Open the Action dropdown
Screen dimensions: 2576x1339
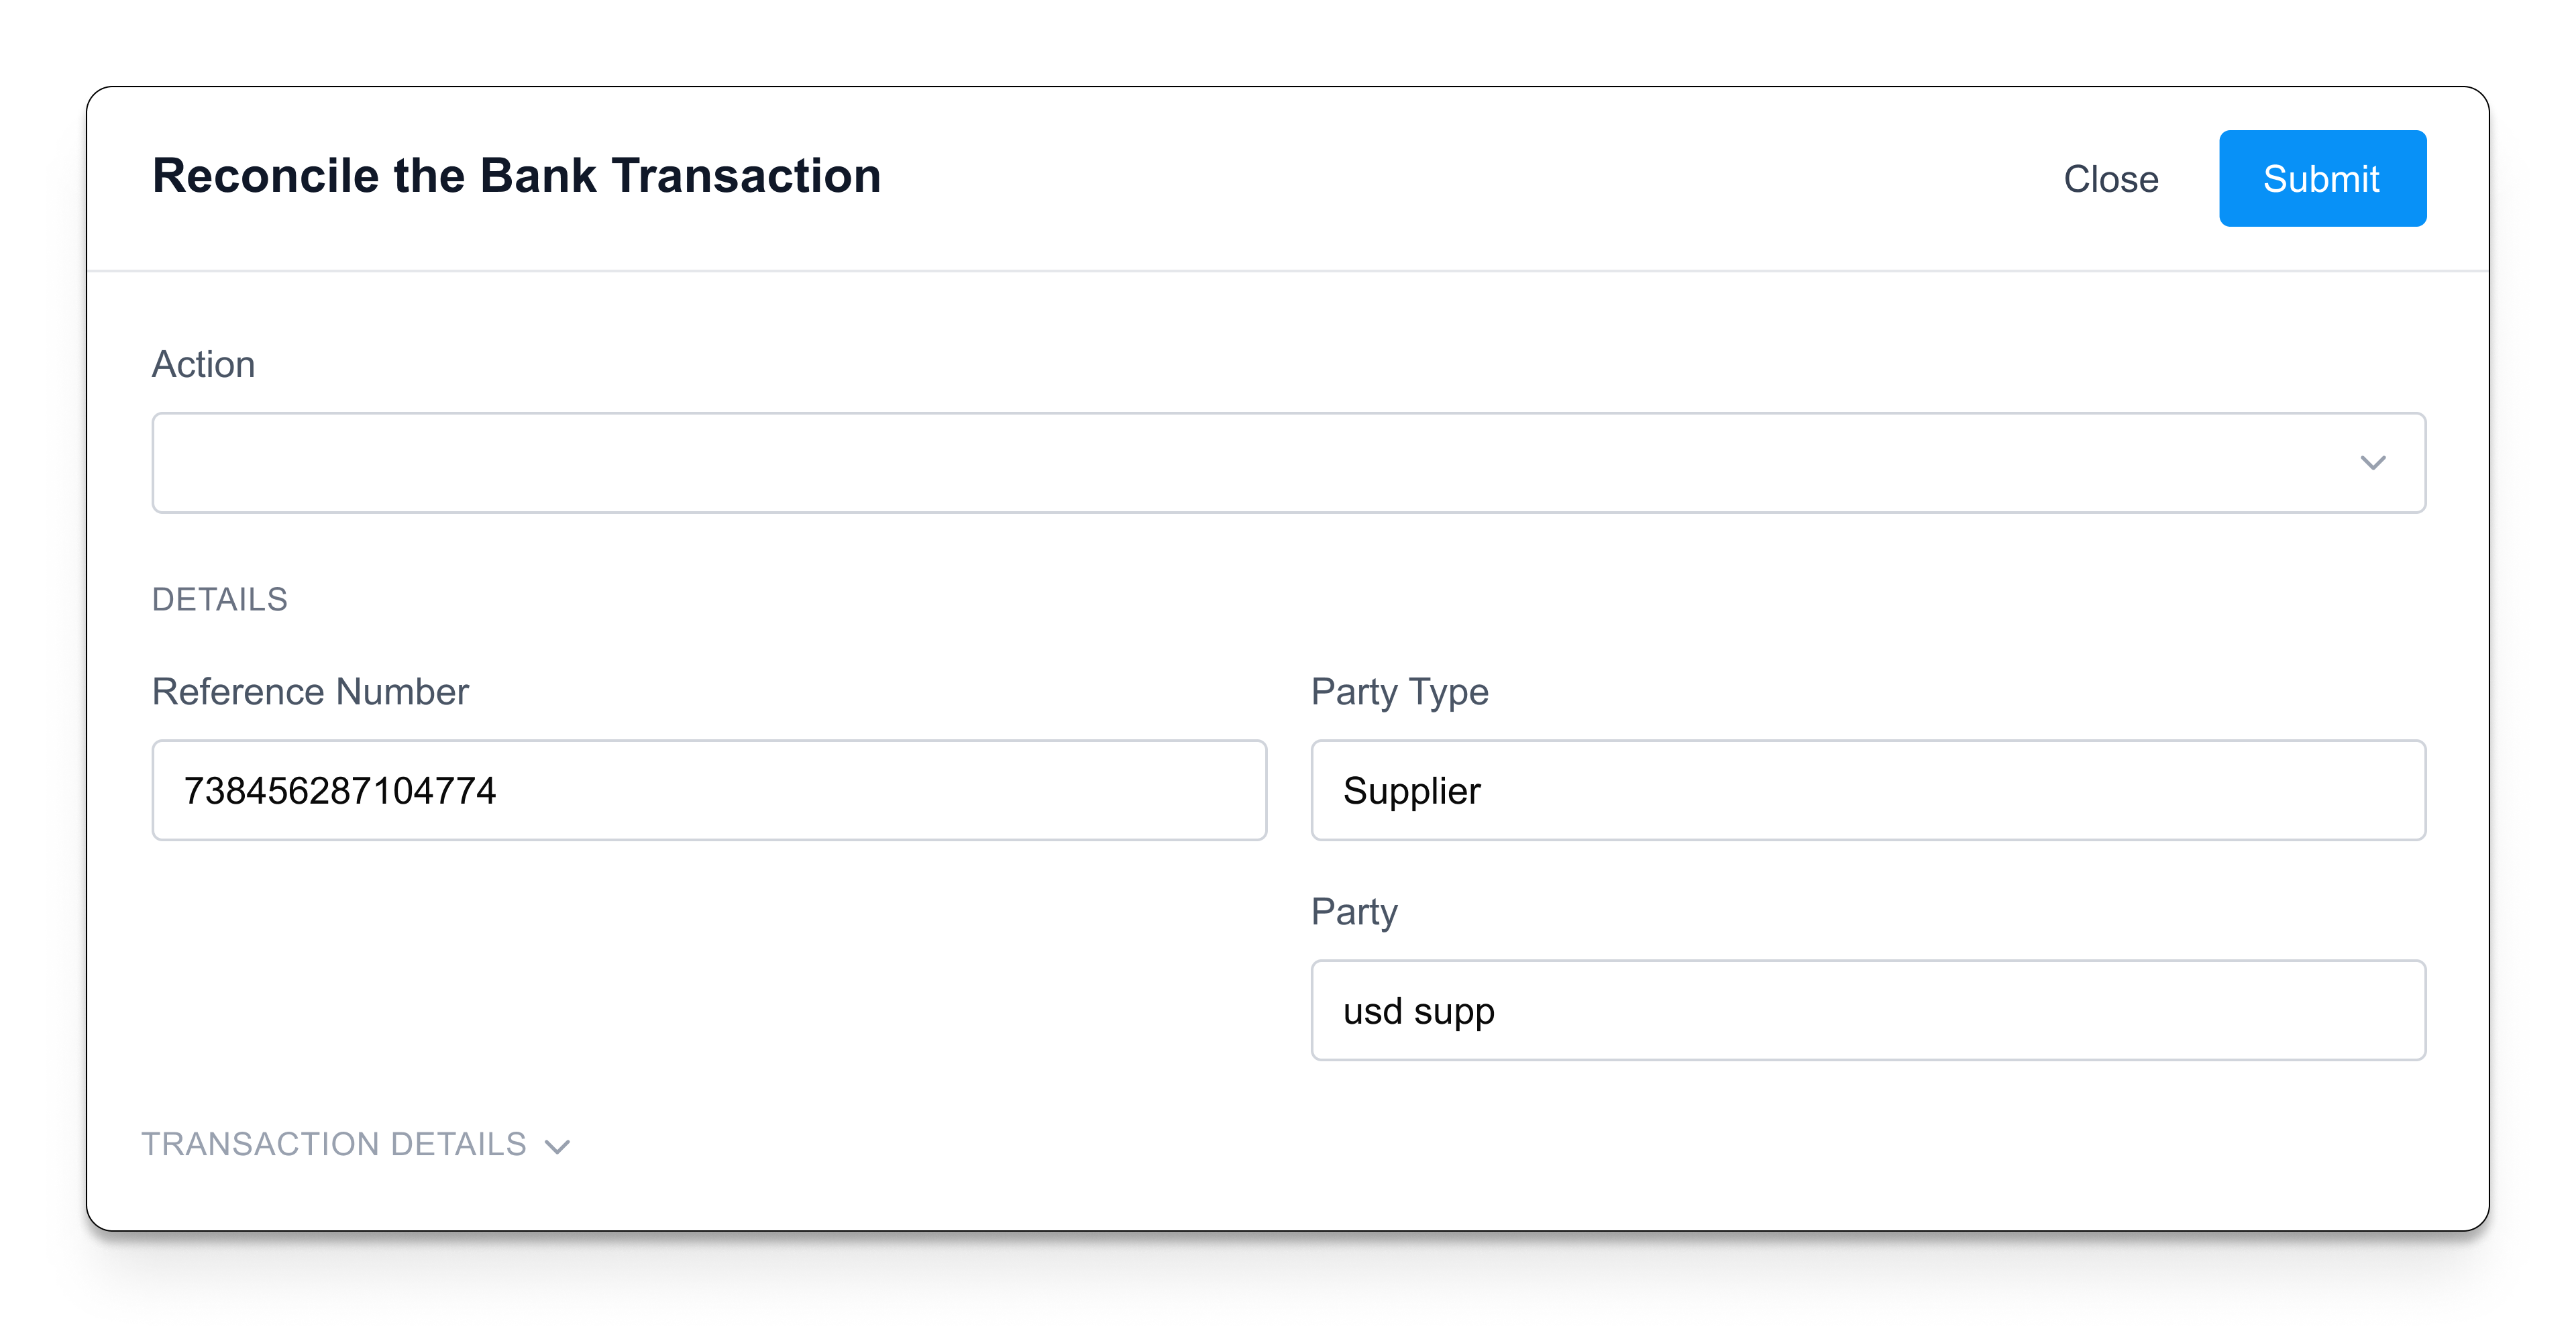(x=1288, y=462)
